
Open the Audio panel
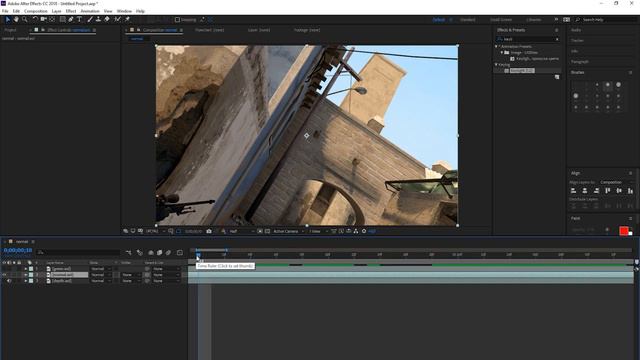point(576,30)
